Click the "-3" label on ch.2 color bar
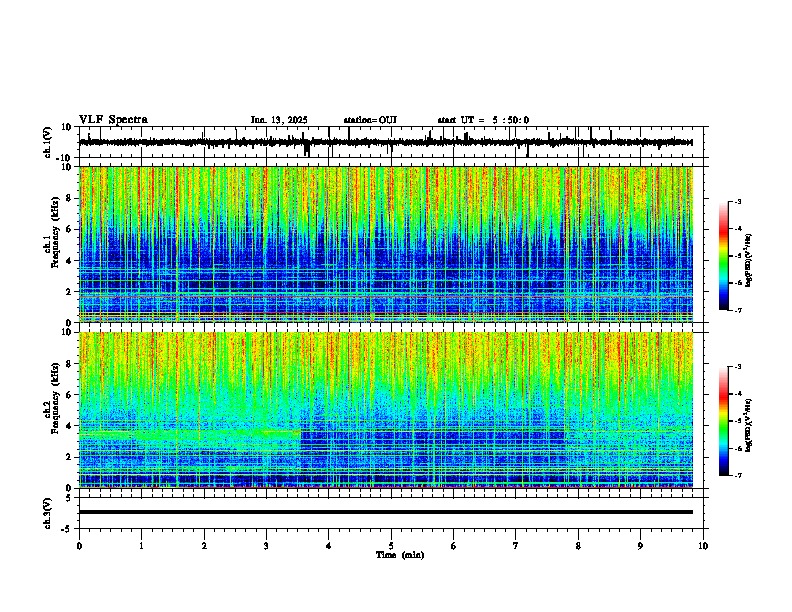Screen dimensions: 792x612 (x=738, y=367)
